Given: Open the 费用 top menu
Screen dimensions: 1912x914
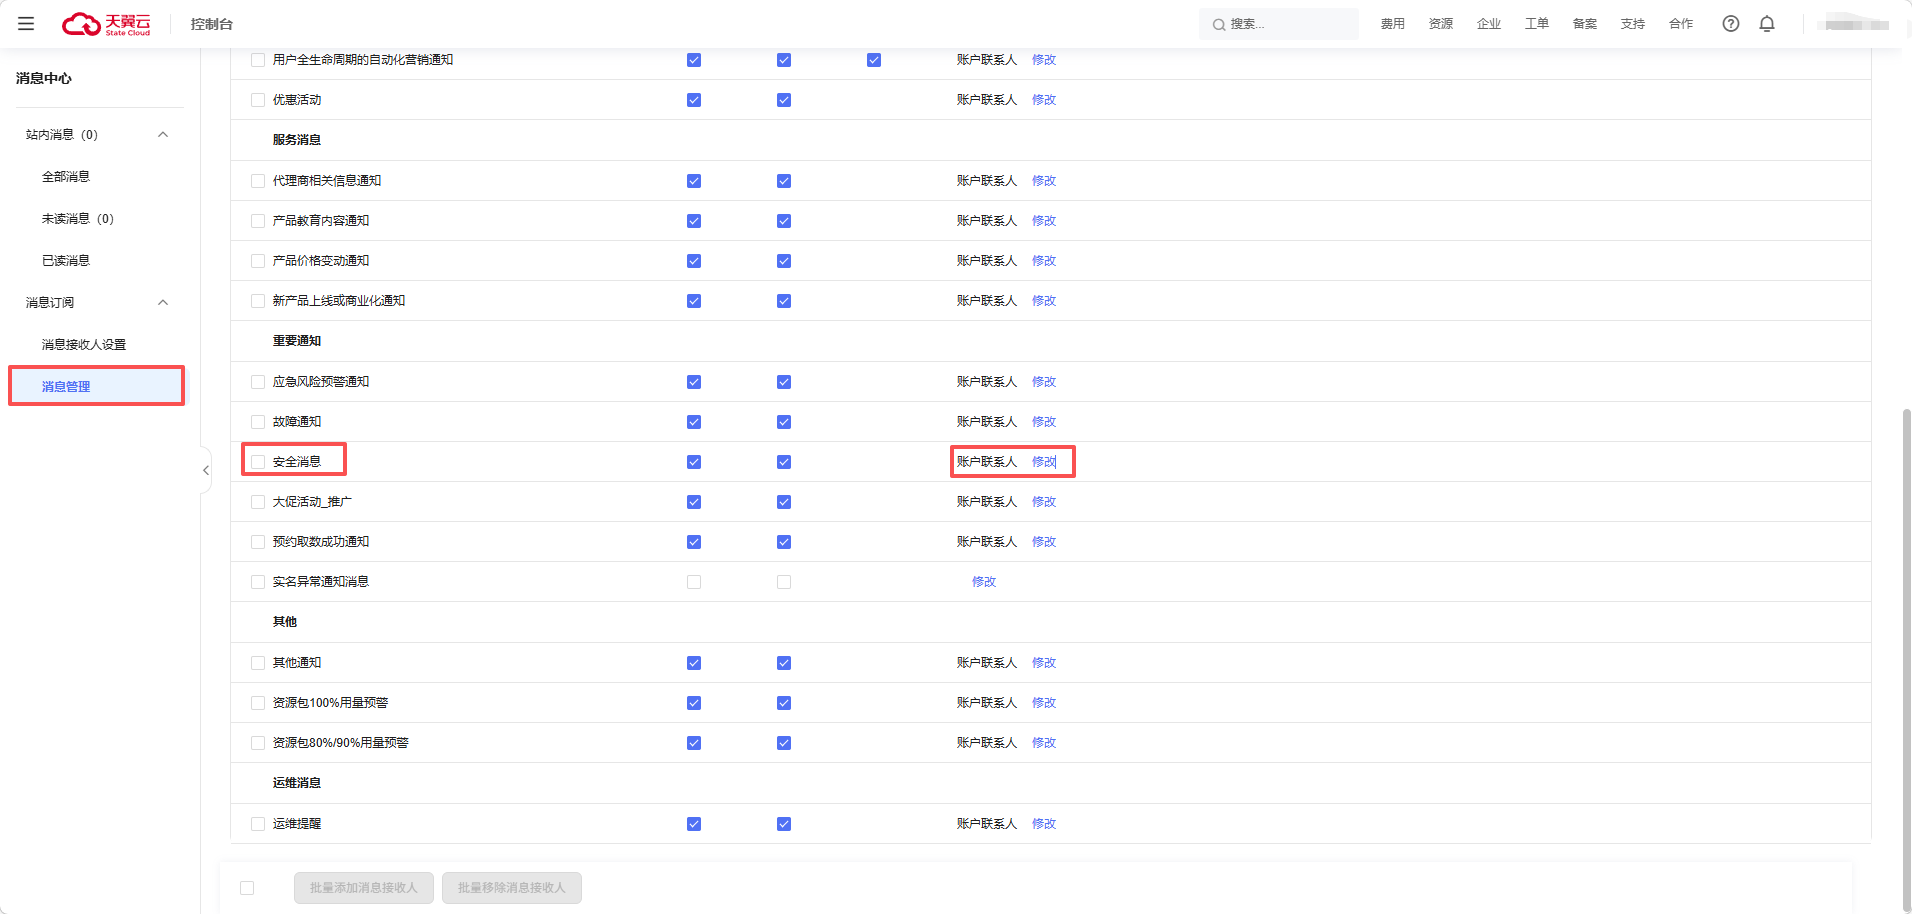Looking at the screenshot, I should (x=1392, y=24).
